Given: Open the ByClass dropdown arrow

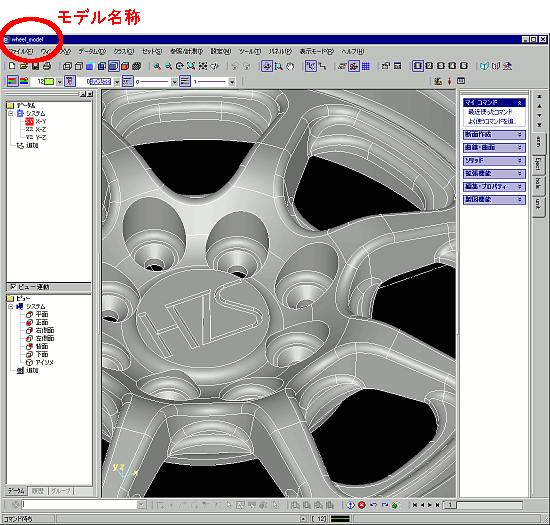Looking at the screenshot, I should tap(117, 82).
